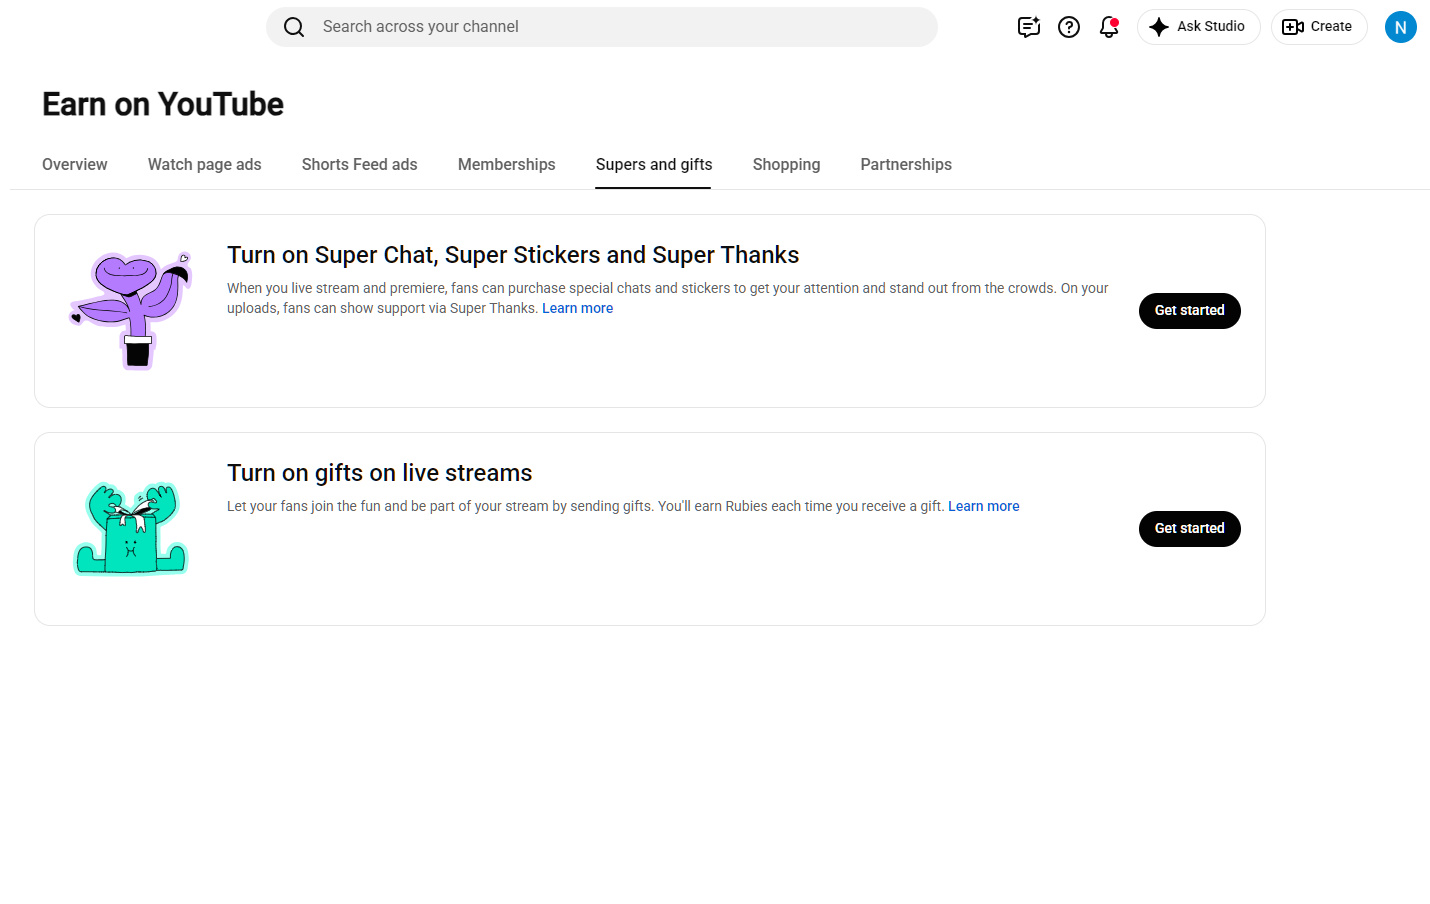Open Learn more link for Super Thanks

click(578, 308)
